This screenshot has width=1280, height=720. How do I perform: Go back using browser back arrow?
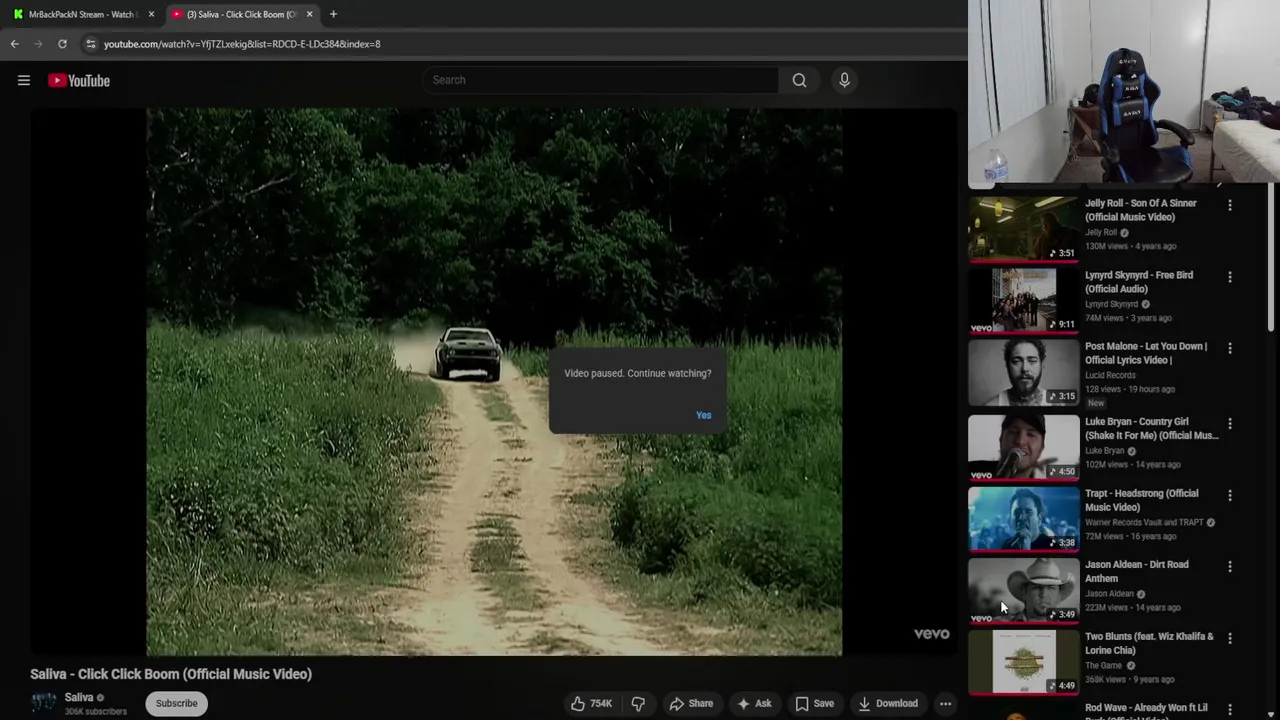click(x=14, y=44)
